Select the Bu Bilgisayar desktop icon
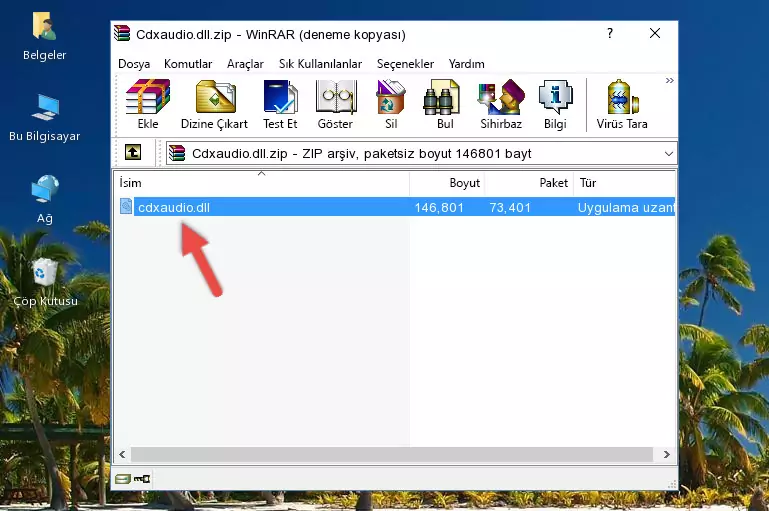Viewport: 769px width, 511px height. 45,118
